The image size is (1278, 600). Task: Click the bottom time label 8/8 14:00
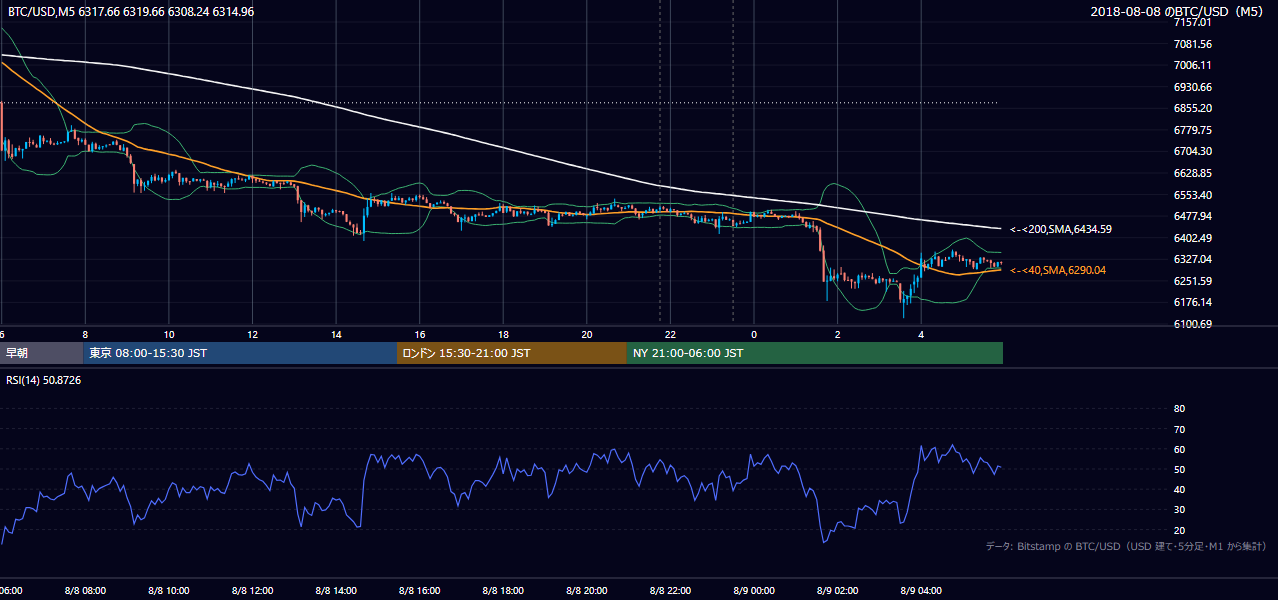click(336, 591)
